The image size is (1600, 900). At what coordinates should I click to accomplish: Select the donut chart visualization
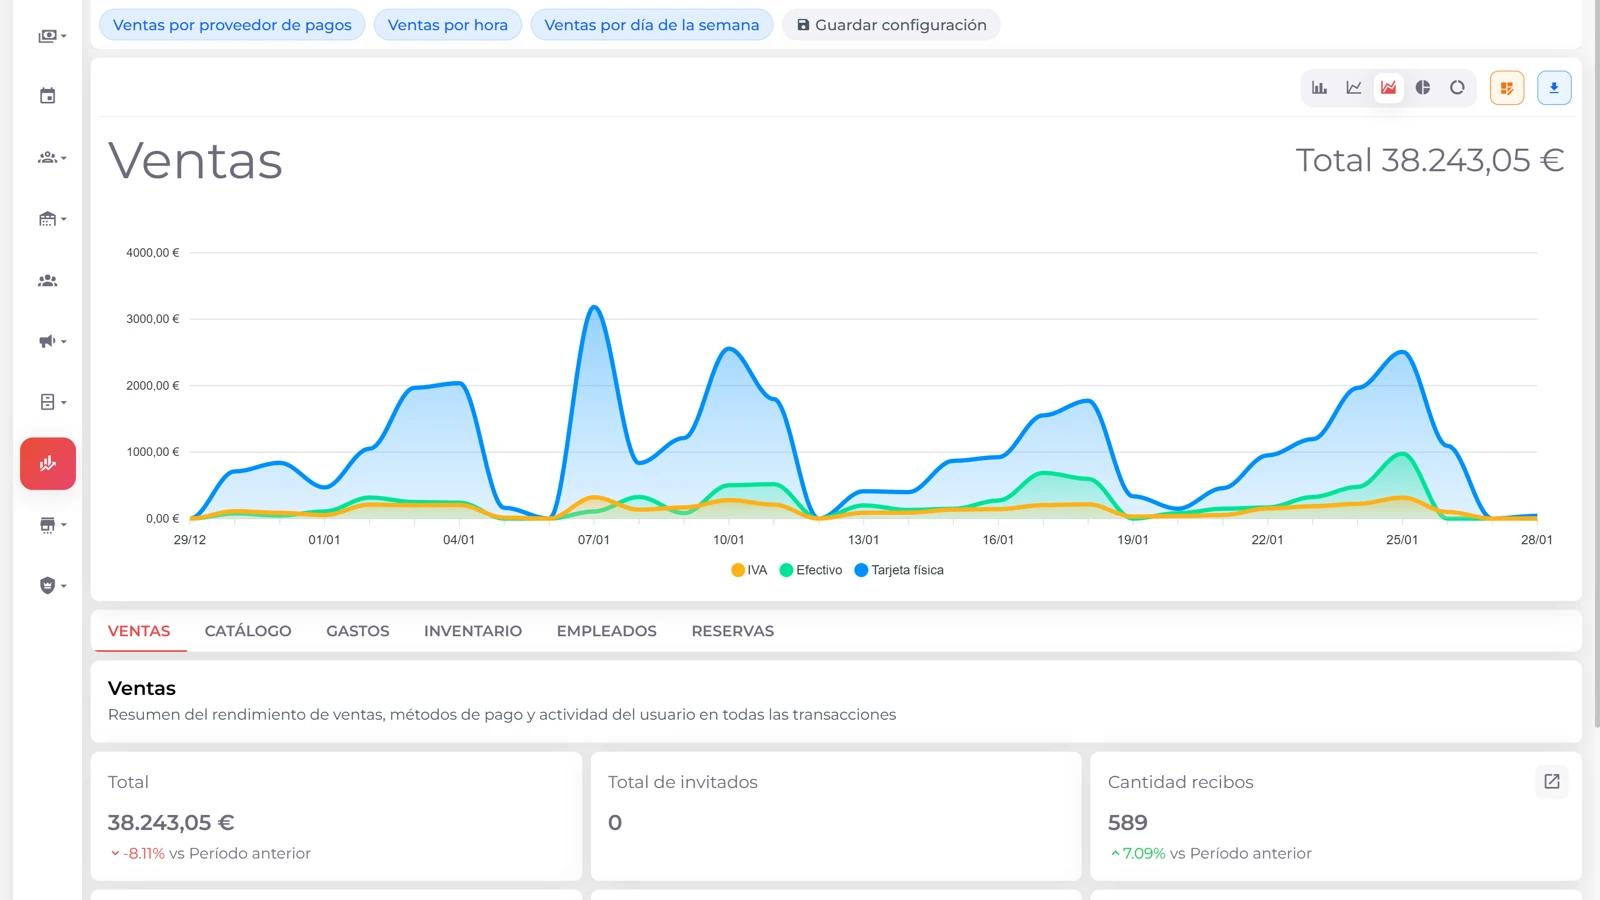coord(1457,88)
